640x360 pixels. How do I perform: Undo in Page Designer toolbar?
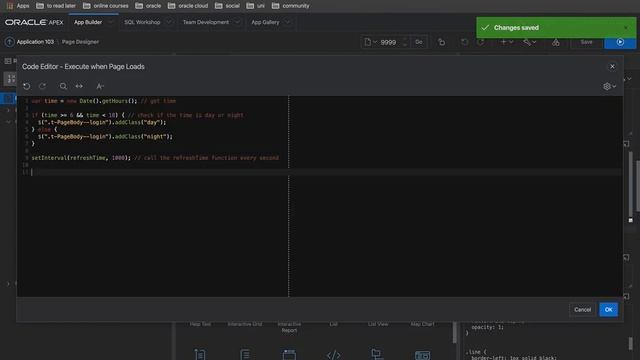point(464,42)
